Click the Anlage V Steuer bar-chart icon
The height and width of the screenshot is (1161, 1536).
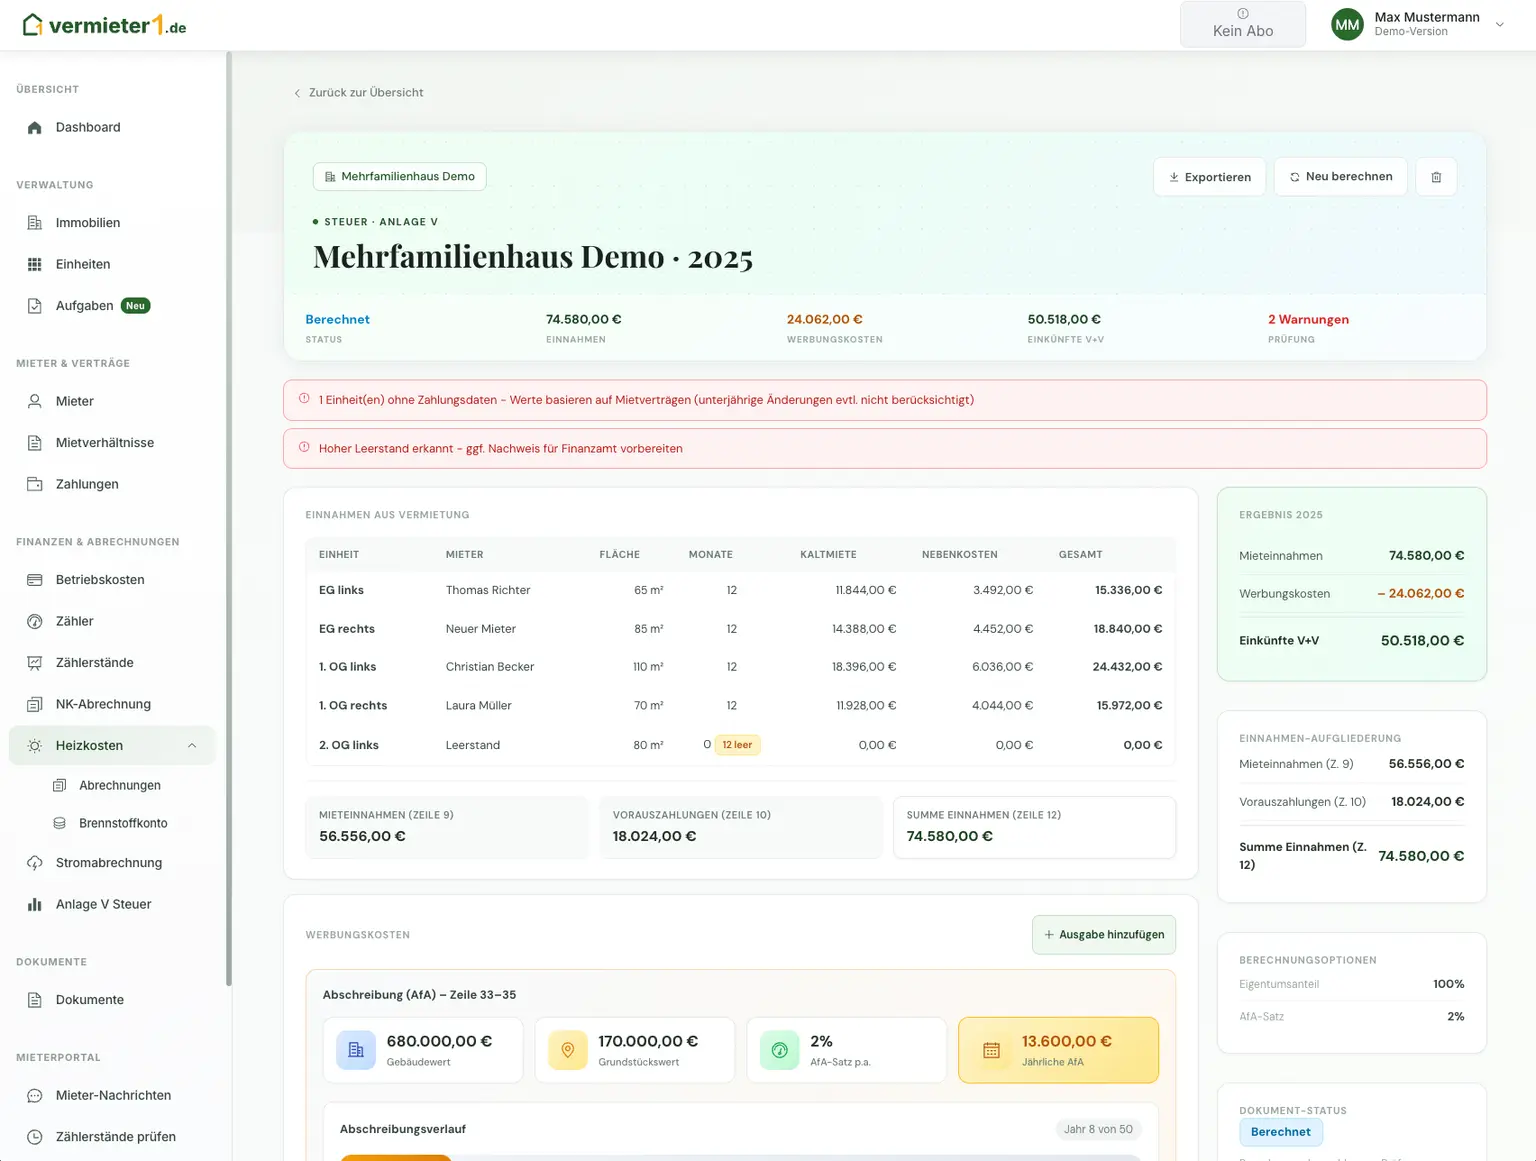click(35, 904)
